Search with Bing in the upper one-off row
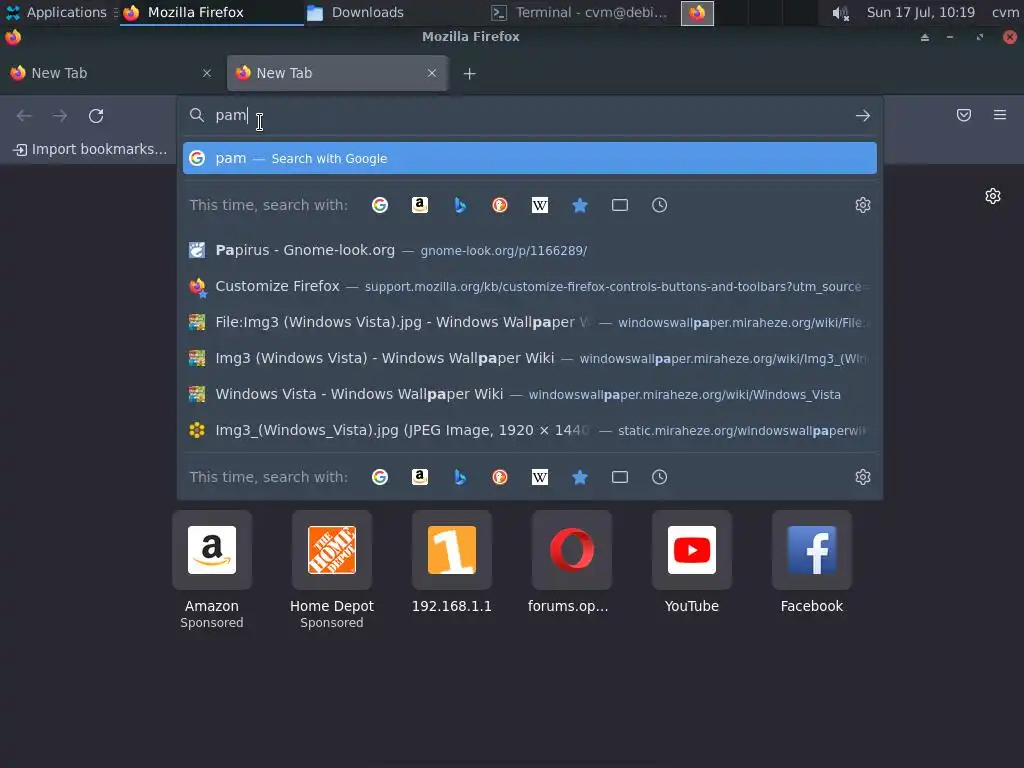 click(x=460, y=205)
